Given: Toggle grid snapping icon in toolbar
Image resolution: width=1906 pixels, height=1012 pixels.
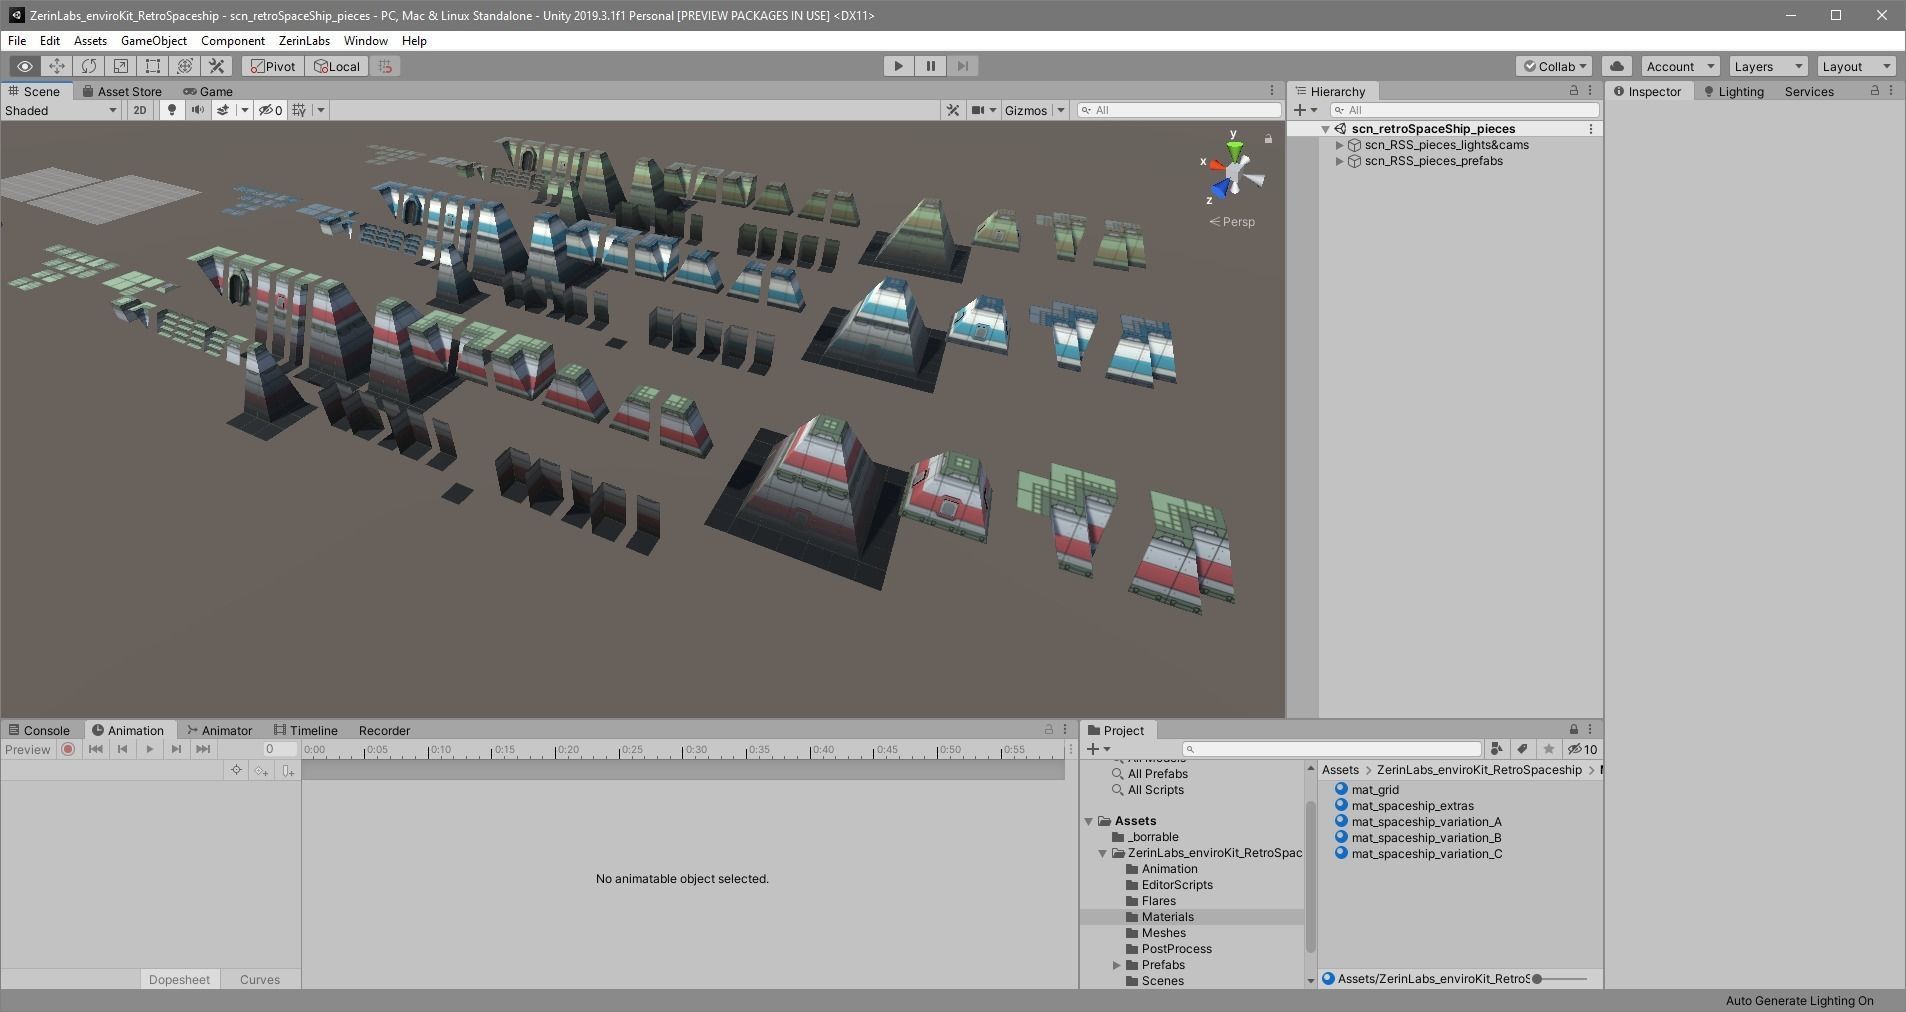Looking at the screenshot, I should click(385, 66).
